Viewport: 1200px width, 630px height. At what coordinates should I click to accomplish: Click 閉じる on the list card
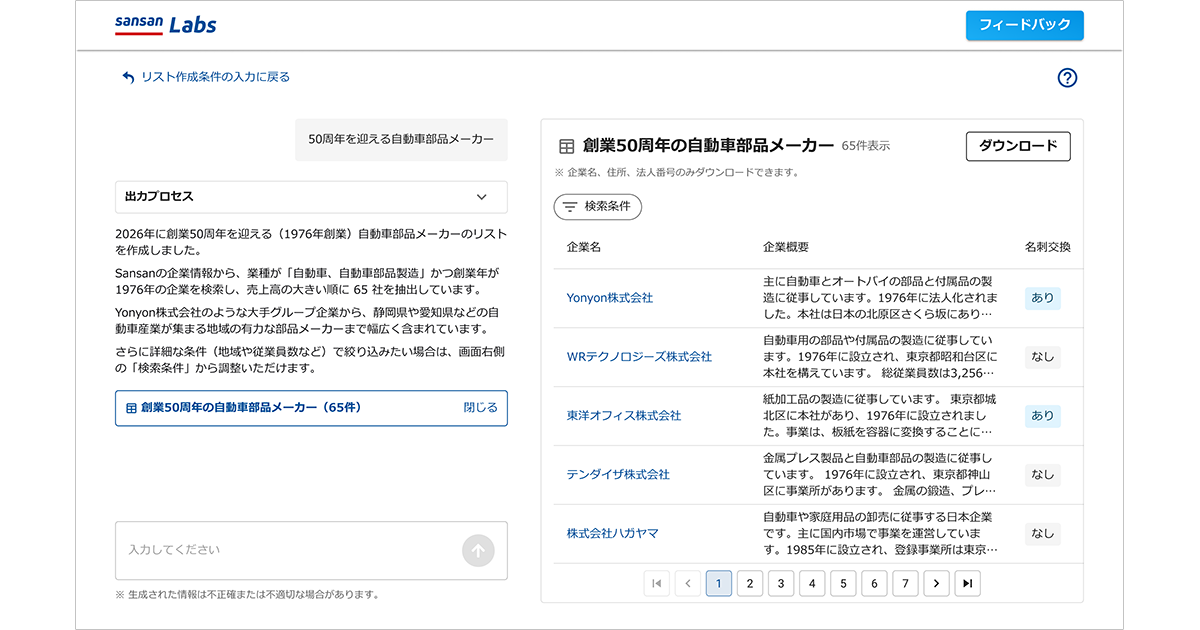click(480, 408)
